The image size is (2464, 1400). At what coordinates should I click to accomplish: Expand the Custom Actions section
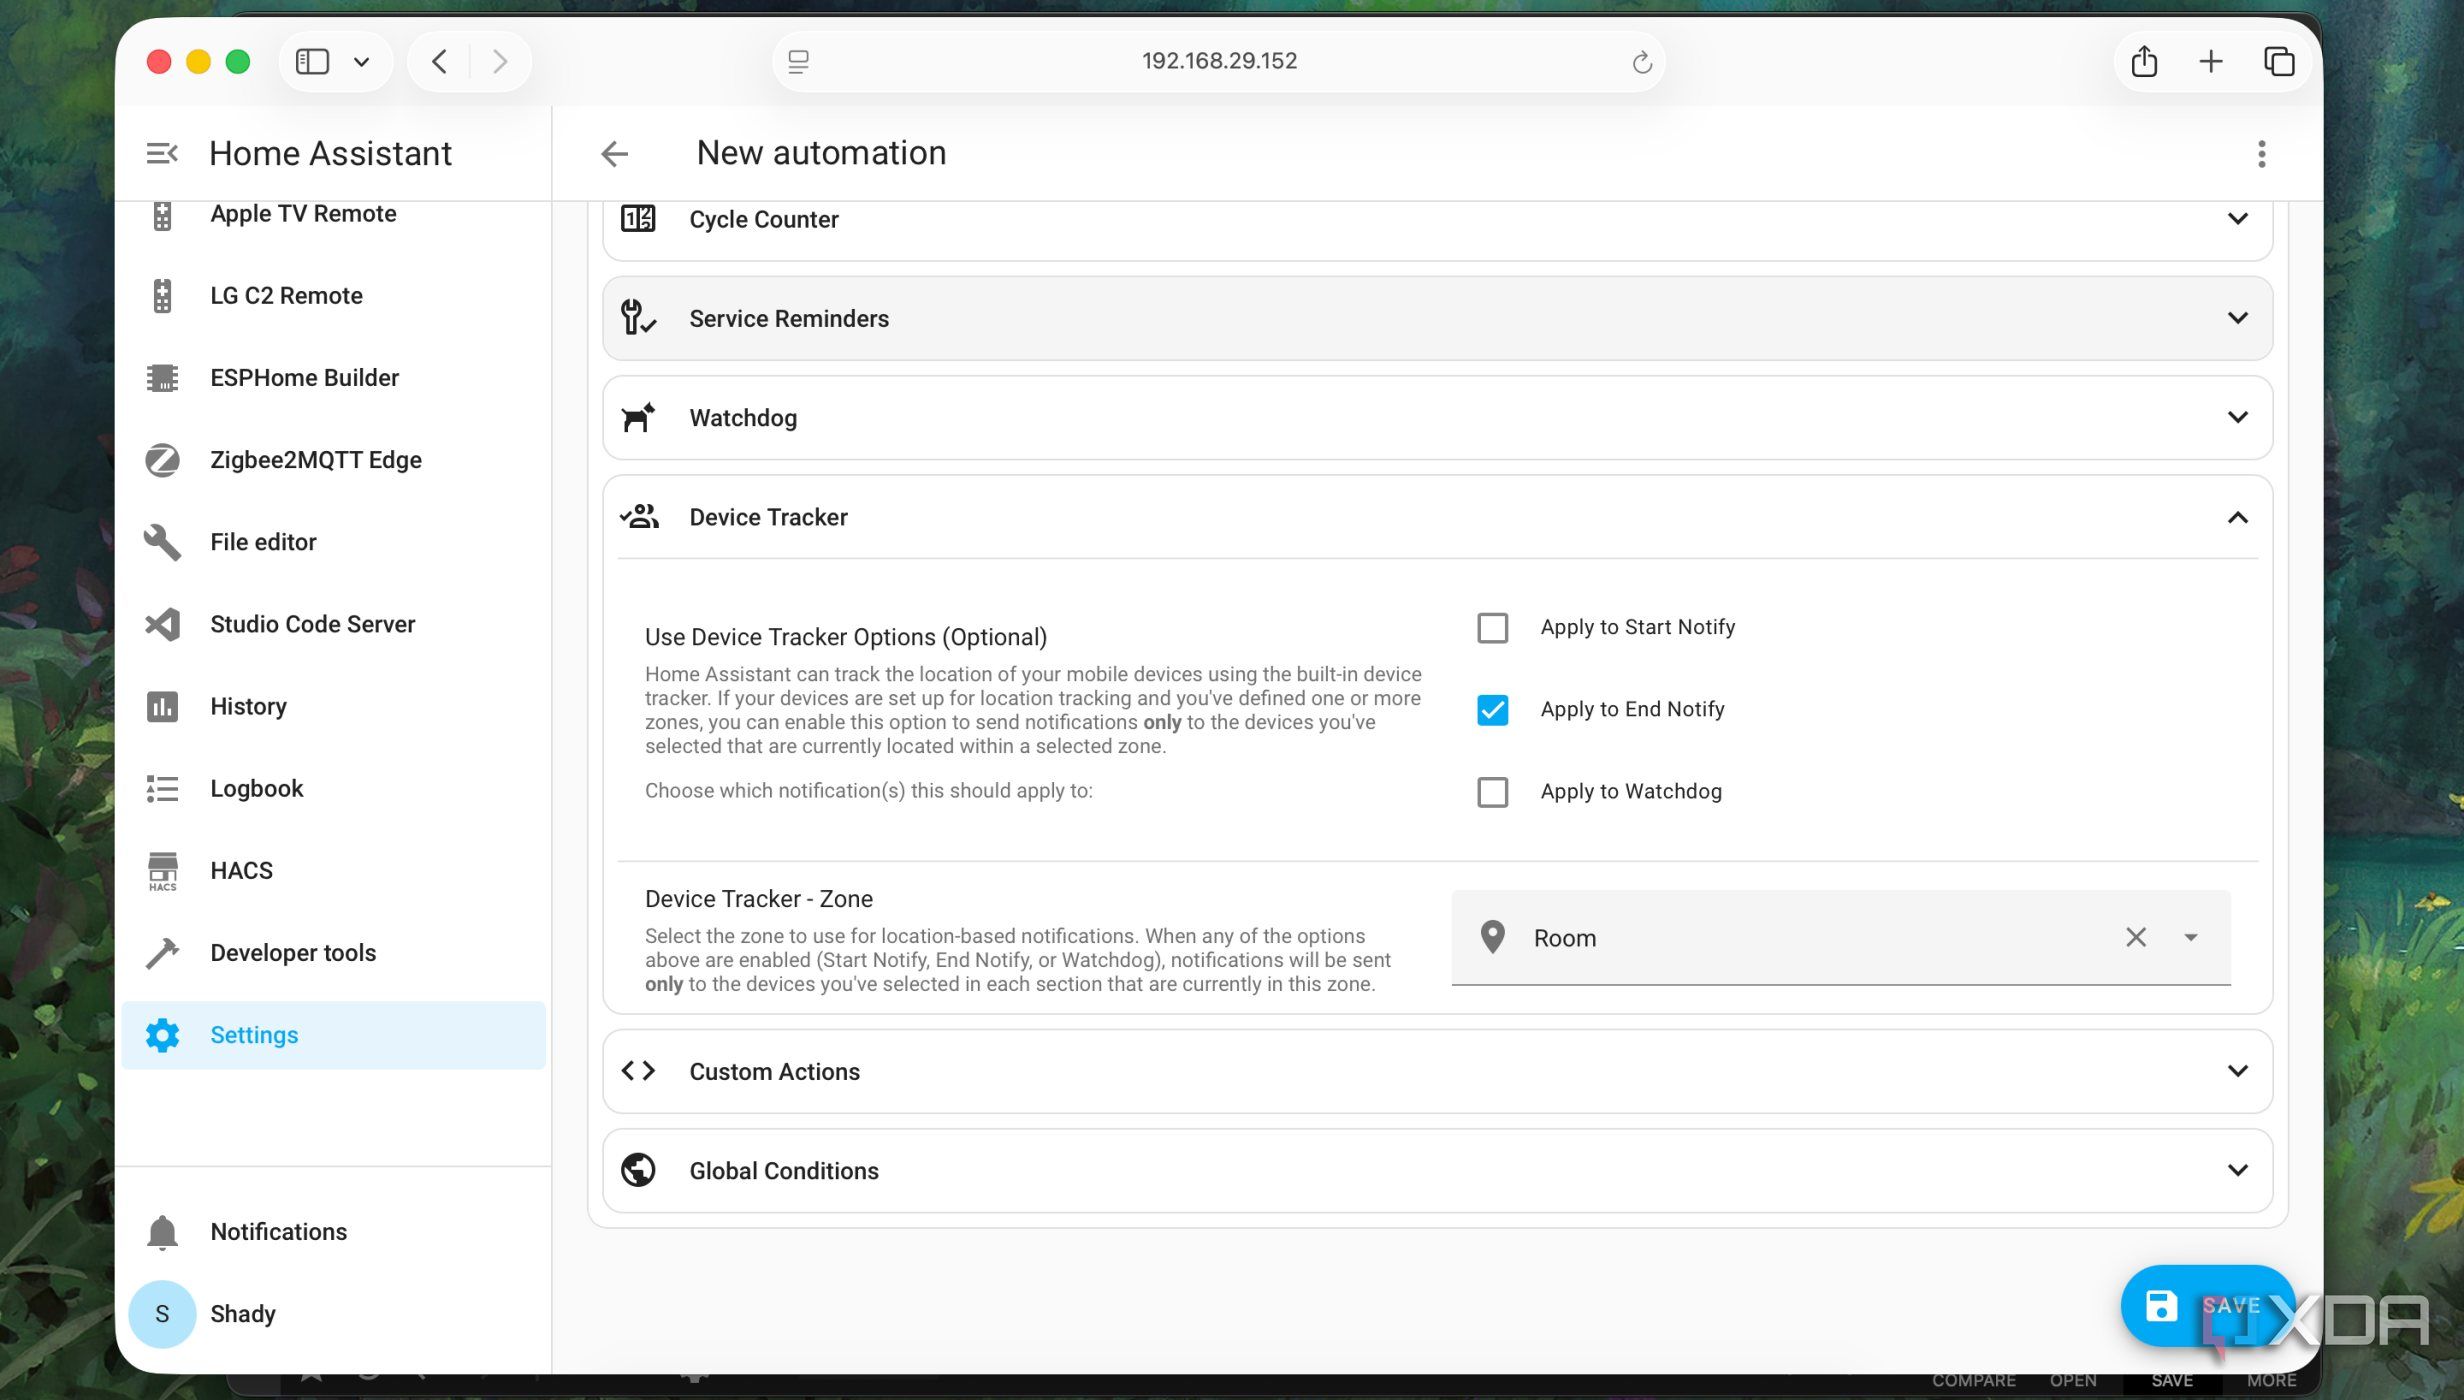pyautogui.click(x=1437, y=1071)
